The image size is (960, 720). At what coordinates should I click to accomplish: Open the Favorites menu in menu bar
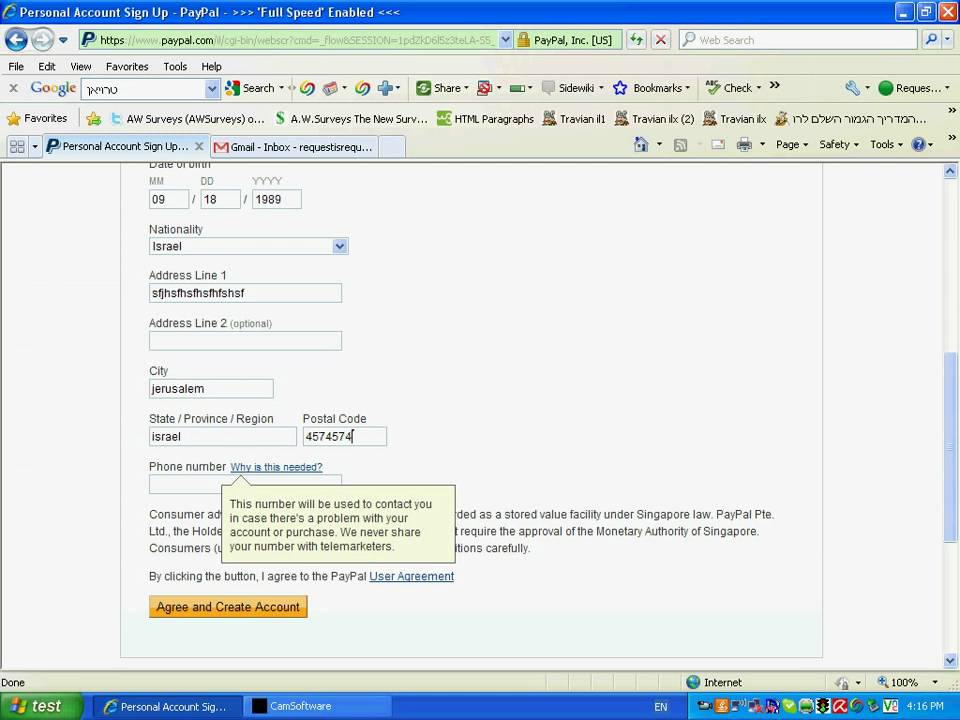(127, 66)
